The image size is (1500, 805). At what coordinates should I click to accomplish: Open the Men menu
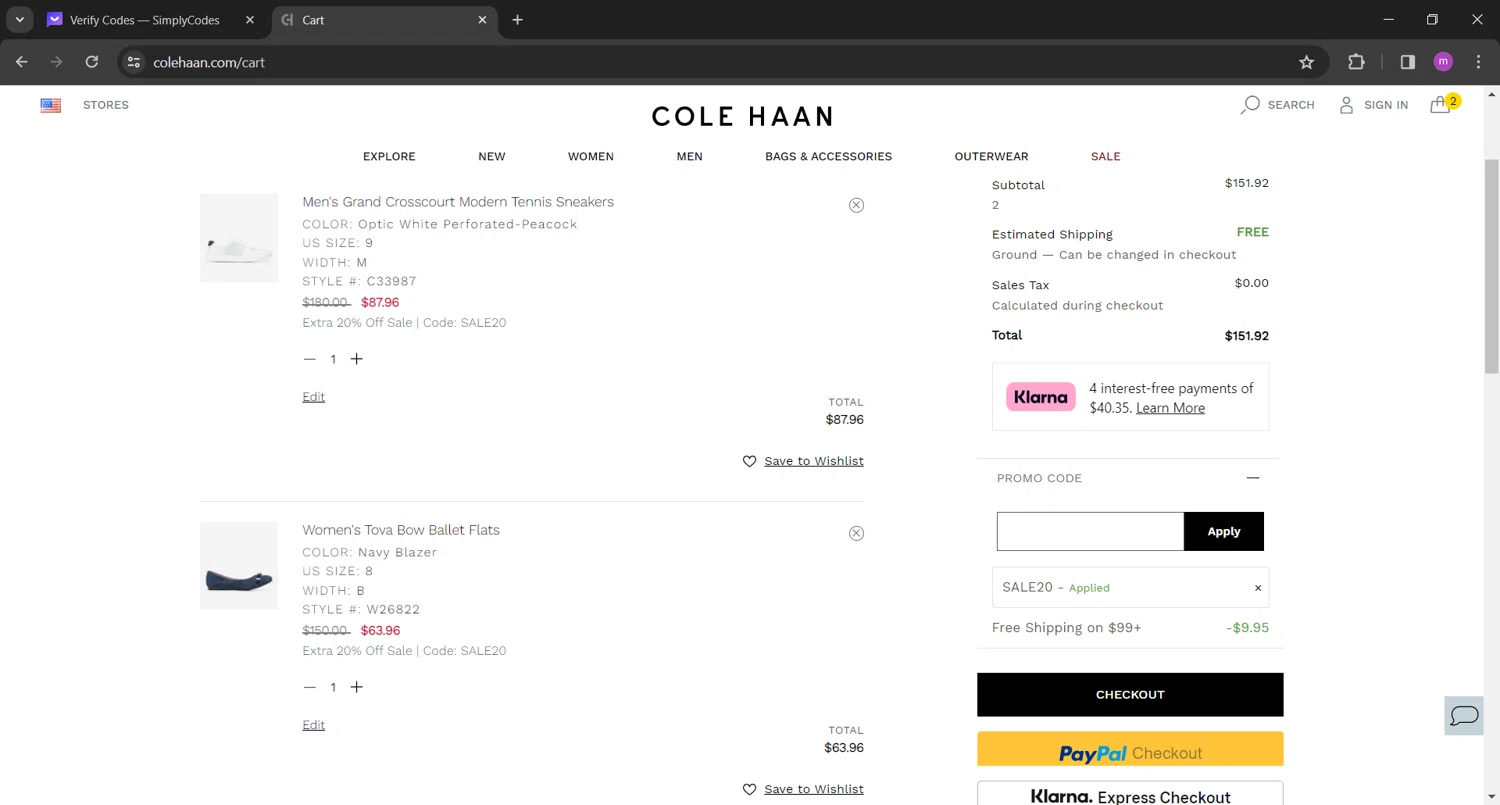pos(690,157)
